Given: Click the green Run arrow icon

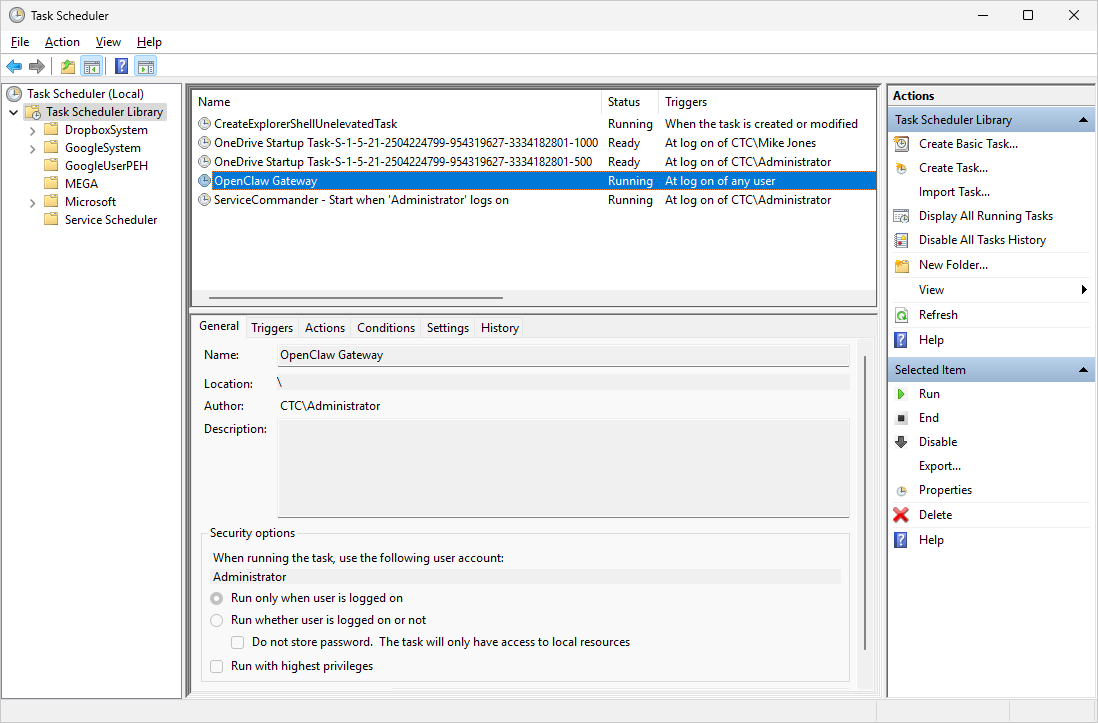Looking at the screenshot, I should coord(901,394).
